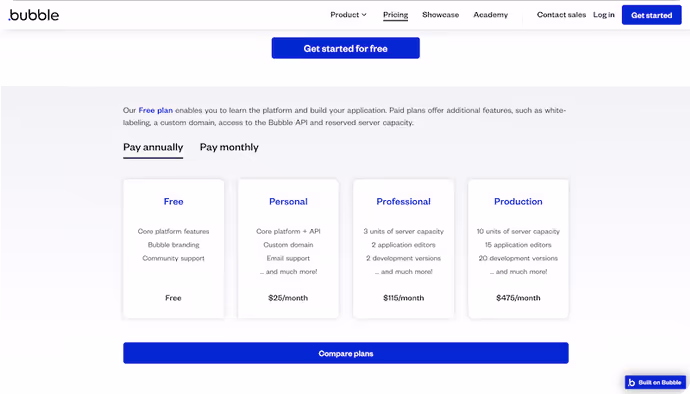This screenshot has height=394, width=690.
Task: Click the $475/month price
Action: point(518,298)
